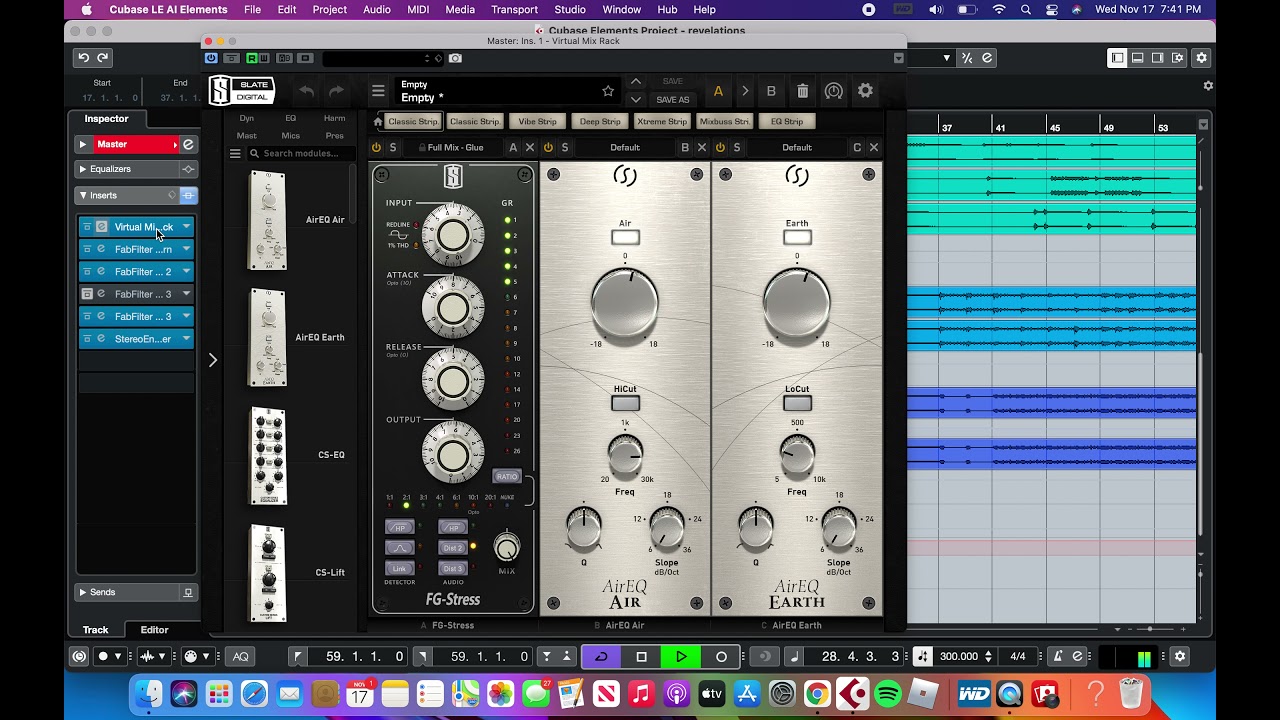Open the Spotify icon in the Dock
The width and height of the screenshot is (1280, 720).
[888, 693]
